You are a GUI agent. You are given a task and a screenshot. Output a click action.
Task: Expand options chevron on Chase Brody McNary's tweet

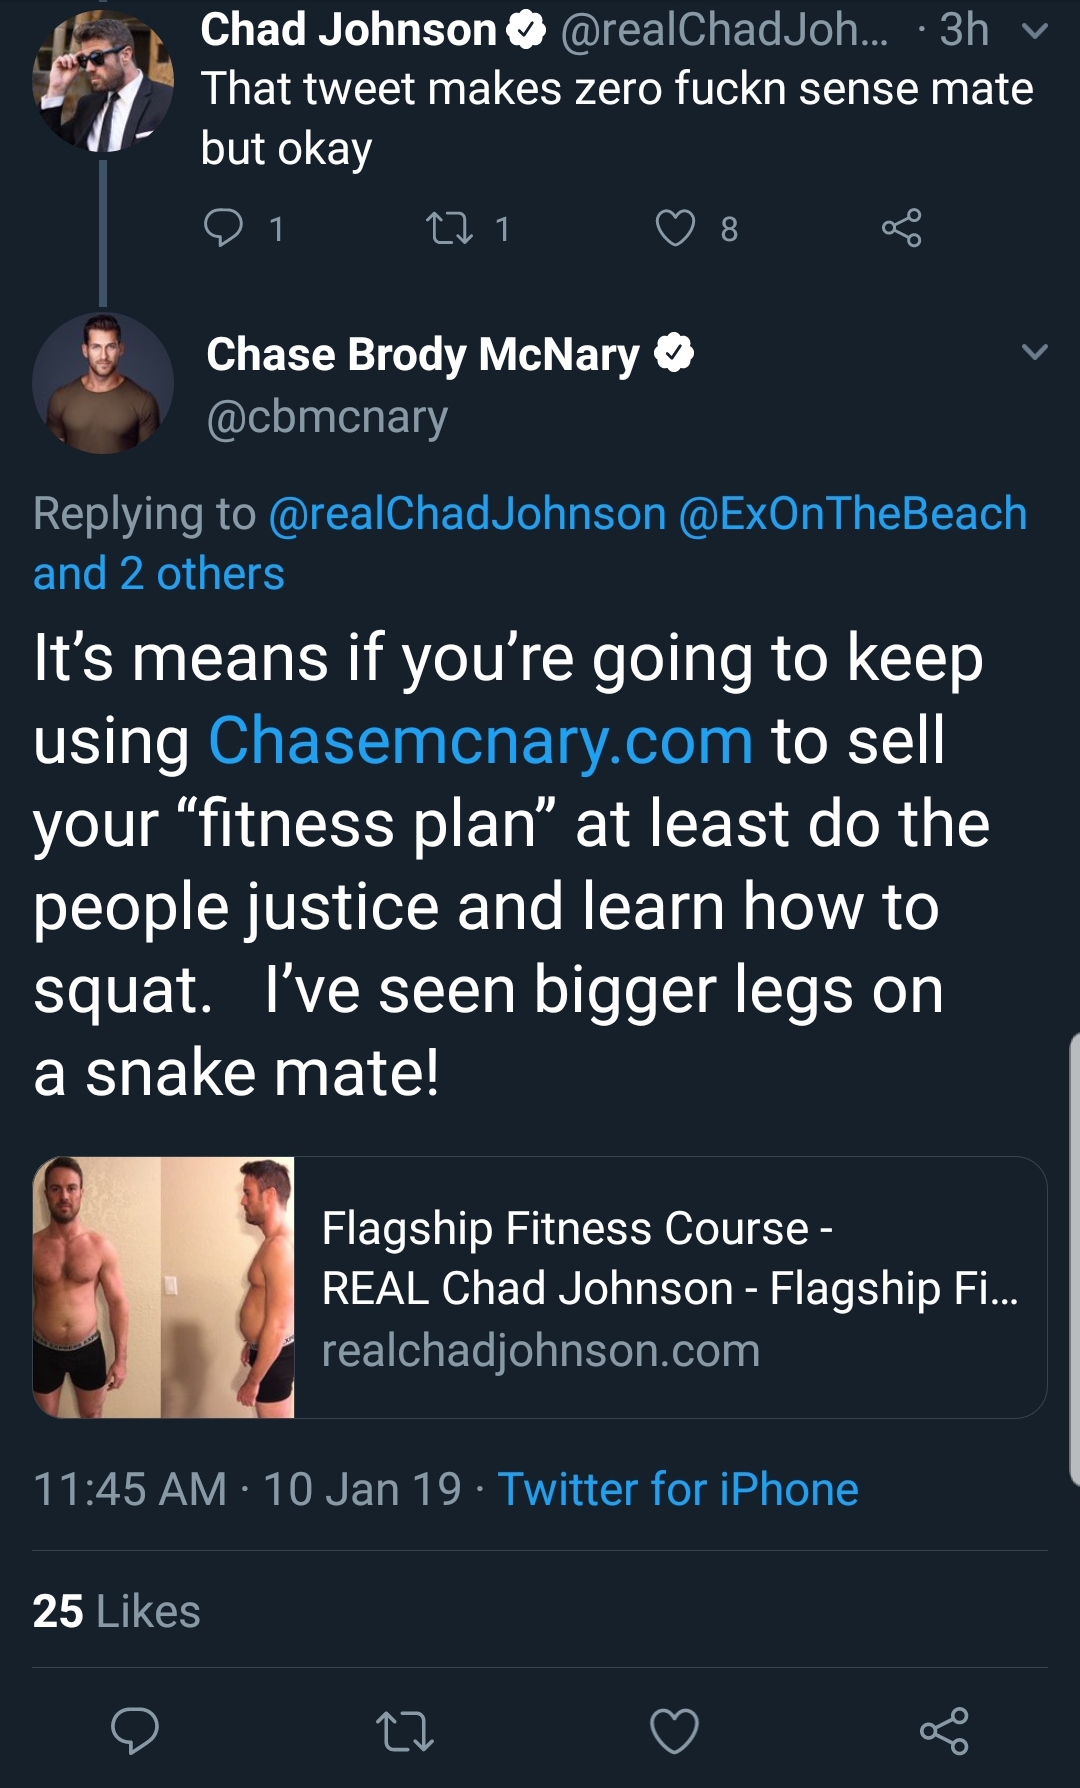point(1035,351)
